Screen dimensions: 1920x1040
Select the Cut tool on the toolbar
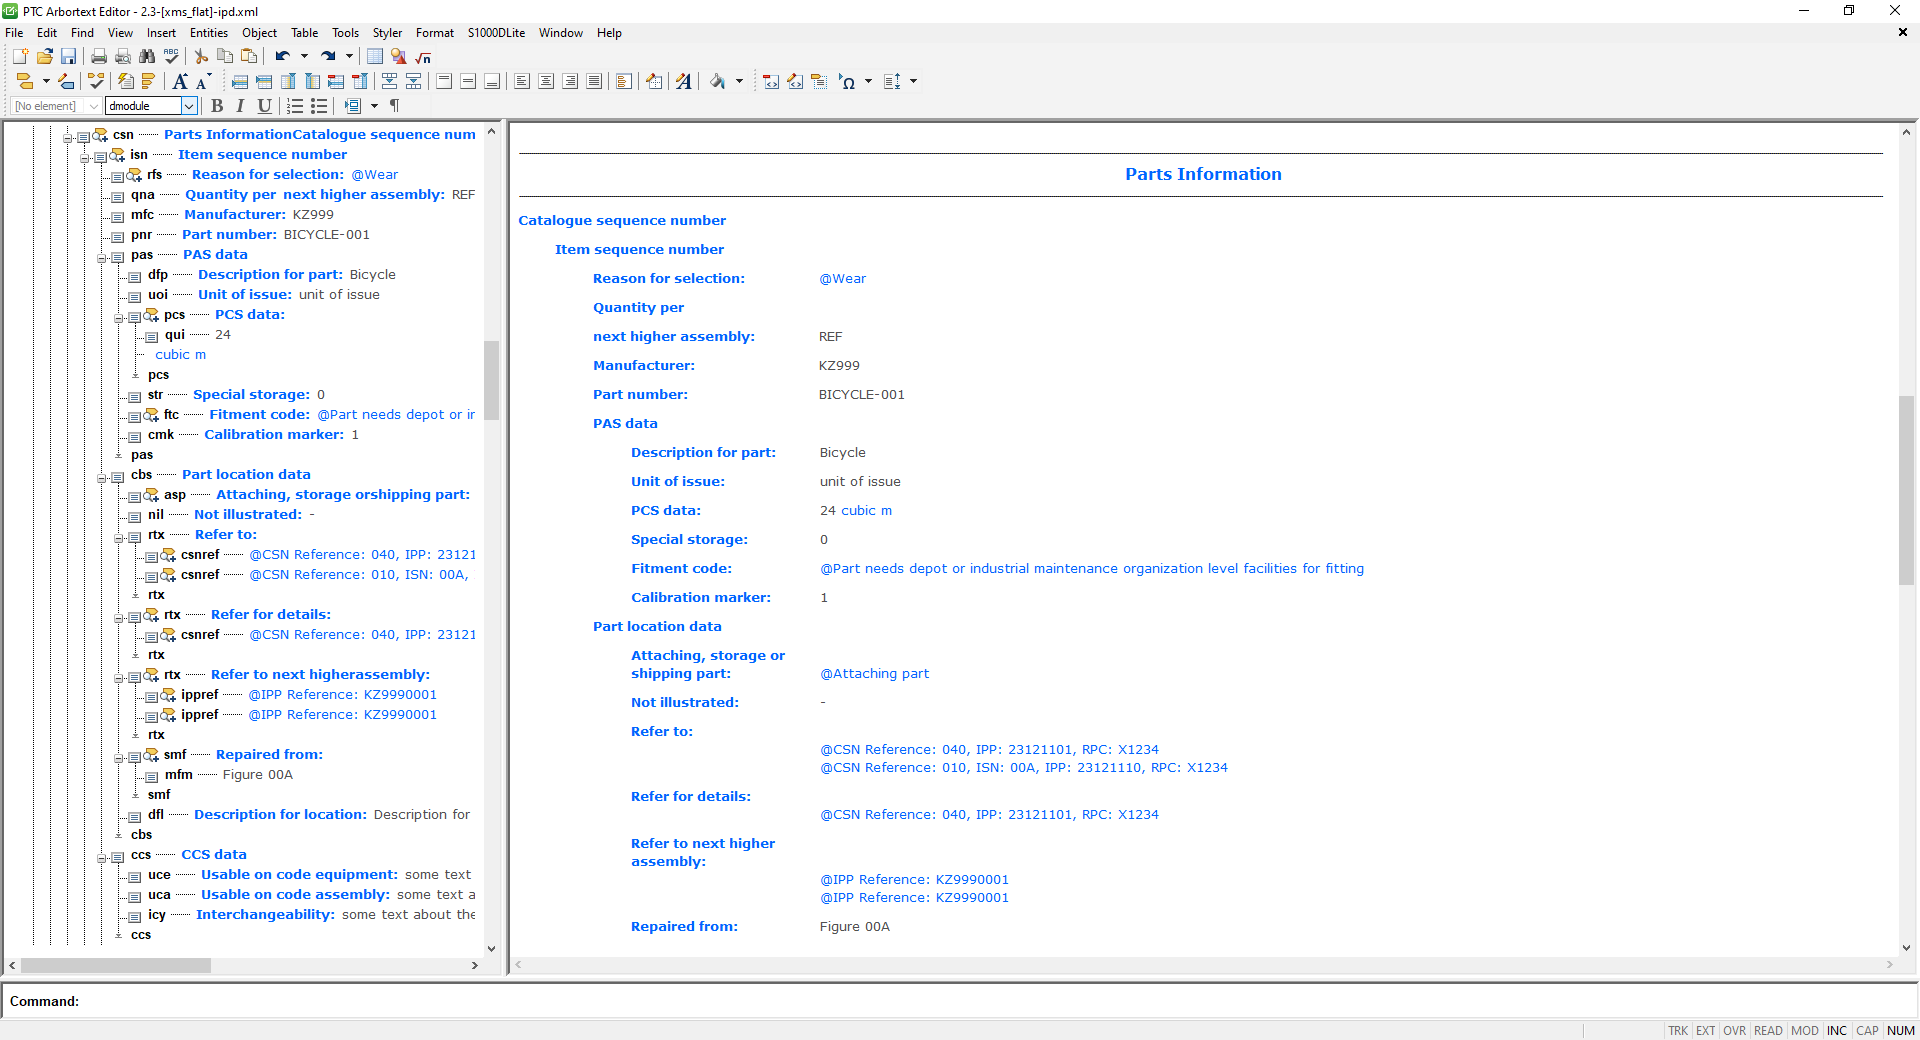200,57
